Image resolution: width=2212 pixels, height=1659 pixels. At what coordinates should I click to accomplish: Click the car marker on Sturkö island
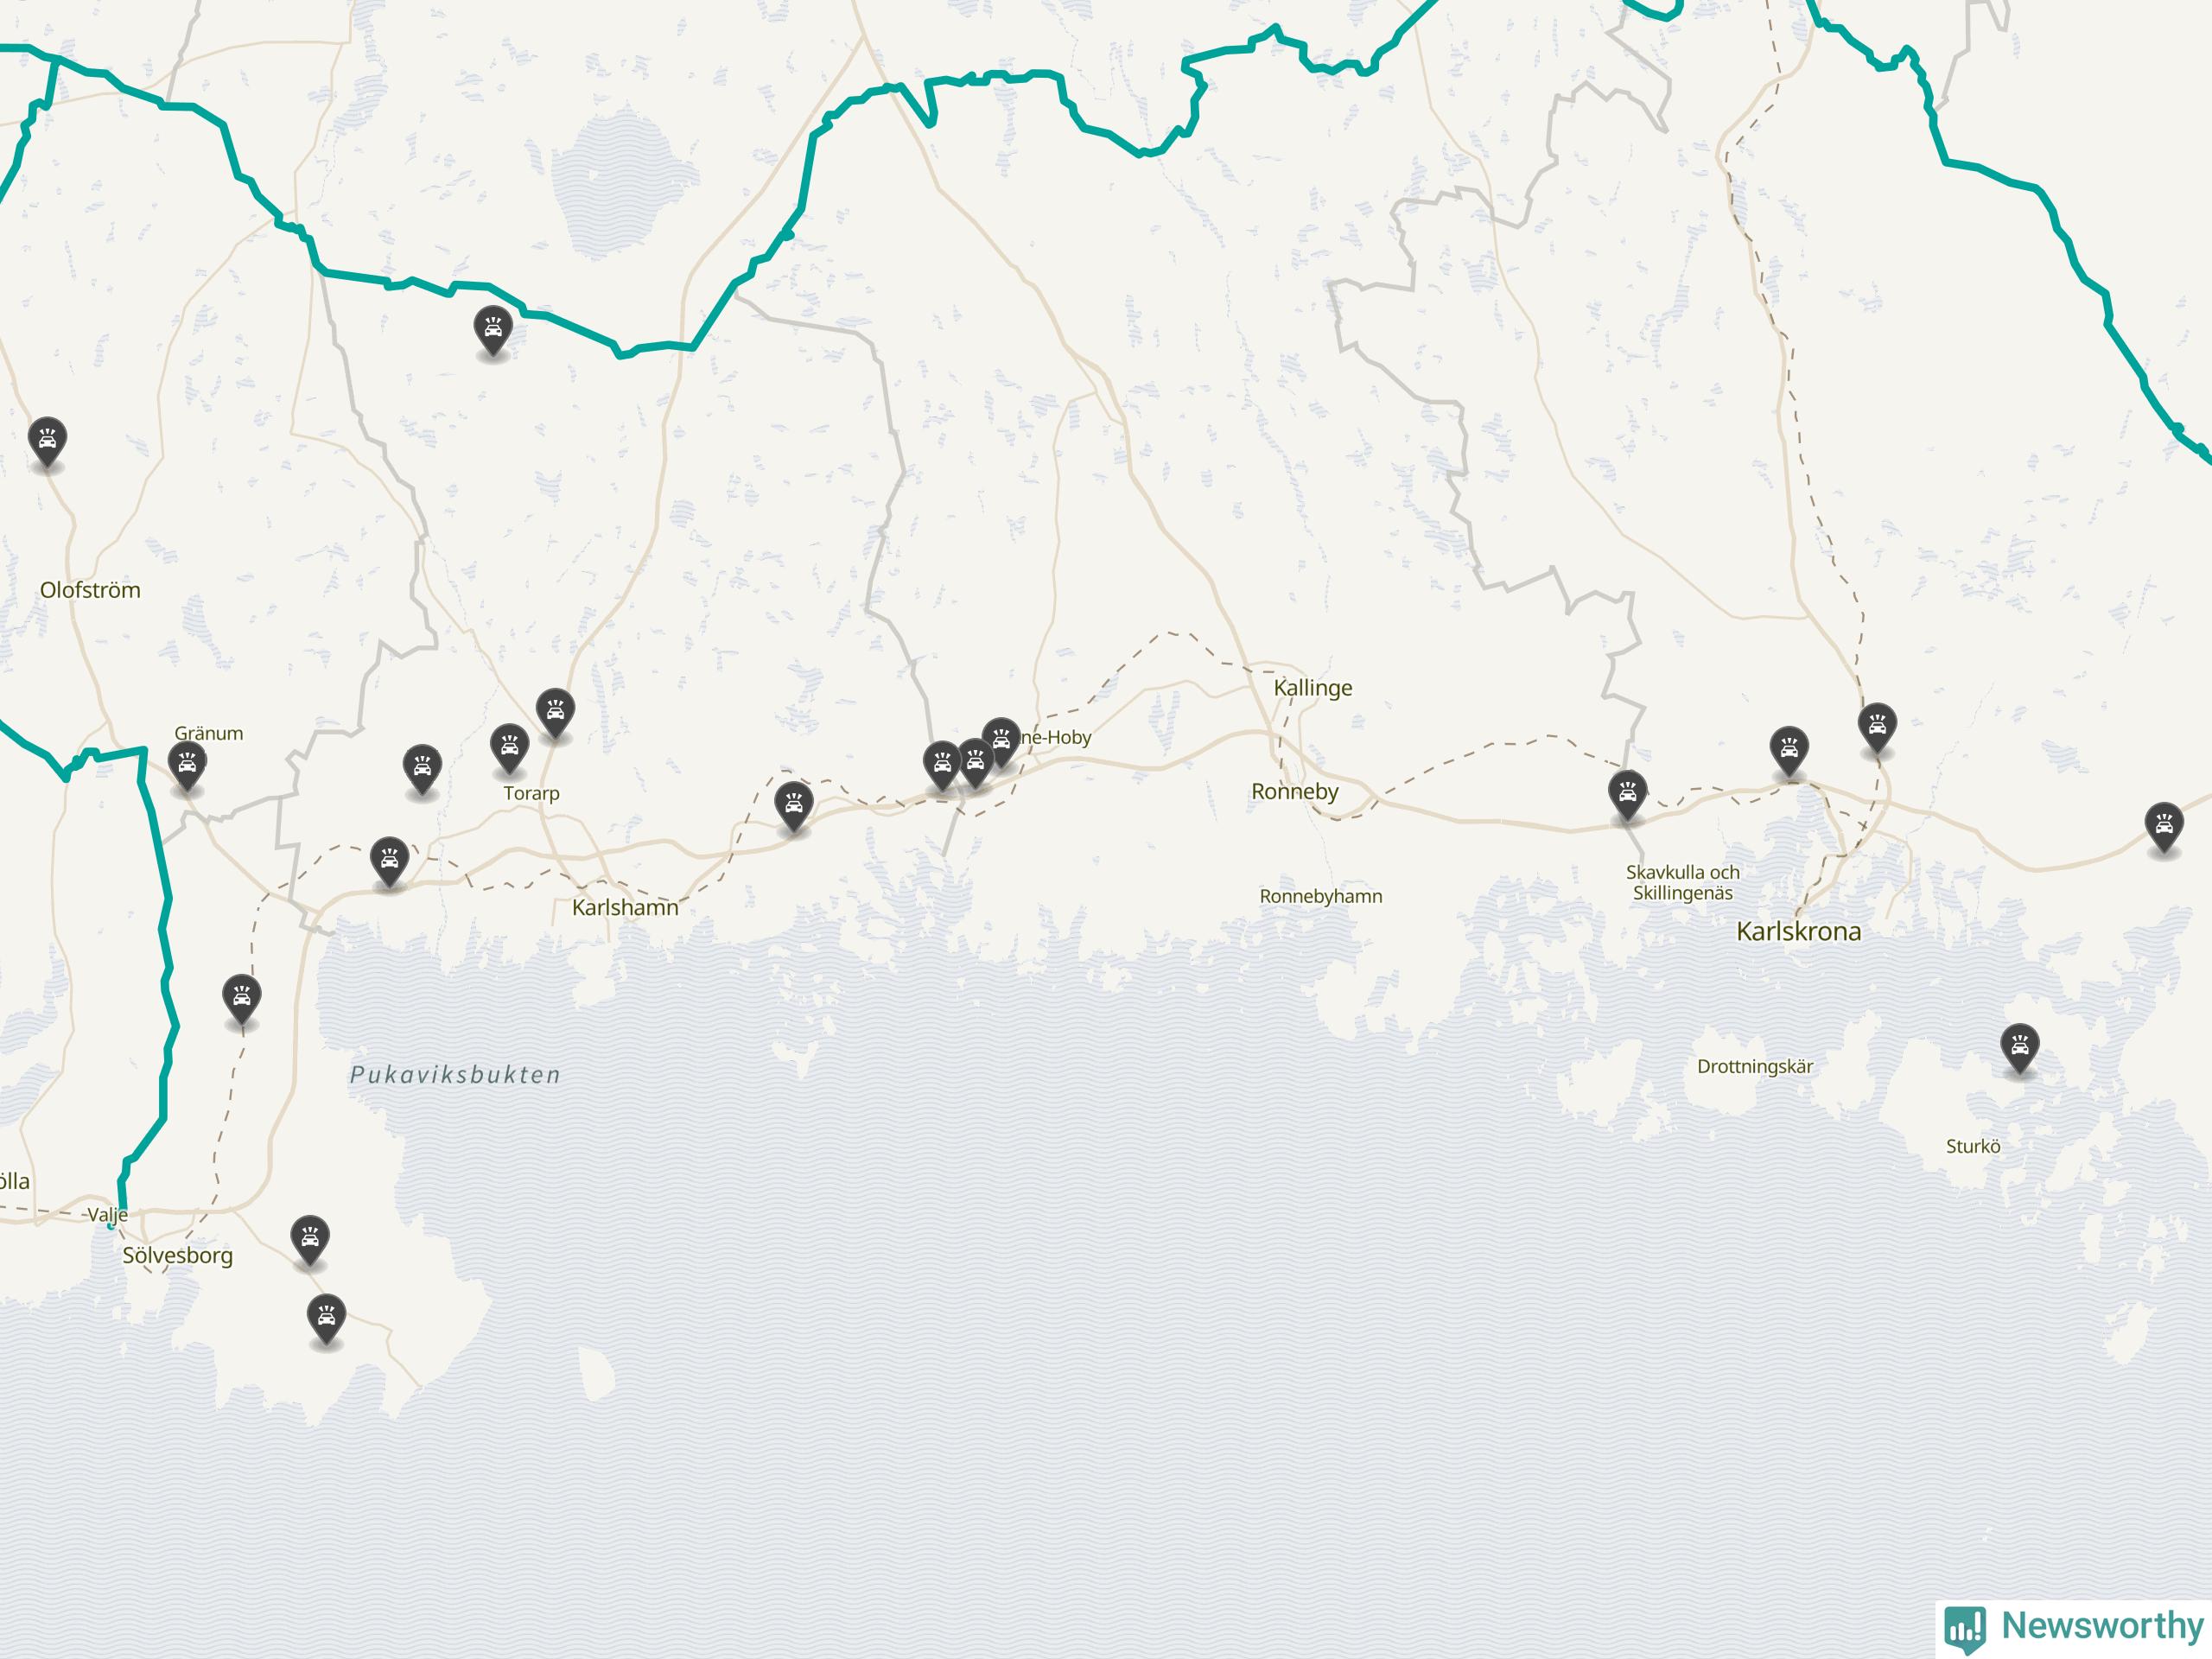coord(2020,1047)
